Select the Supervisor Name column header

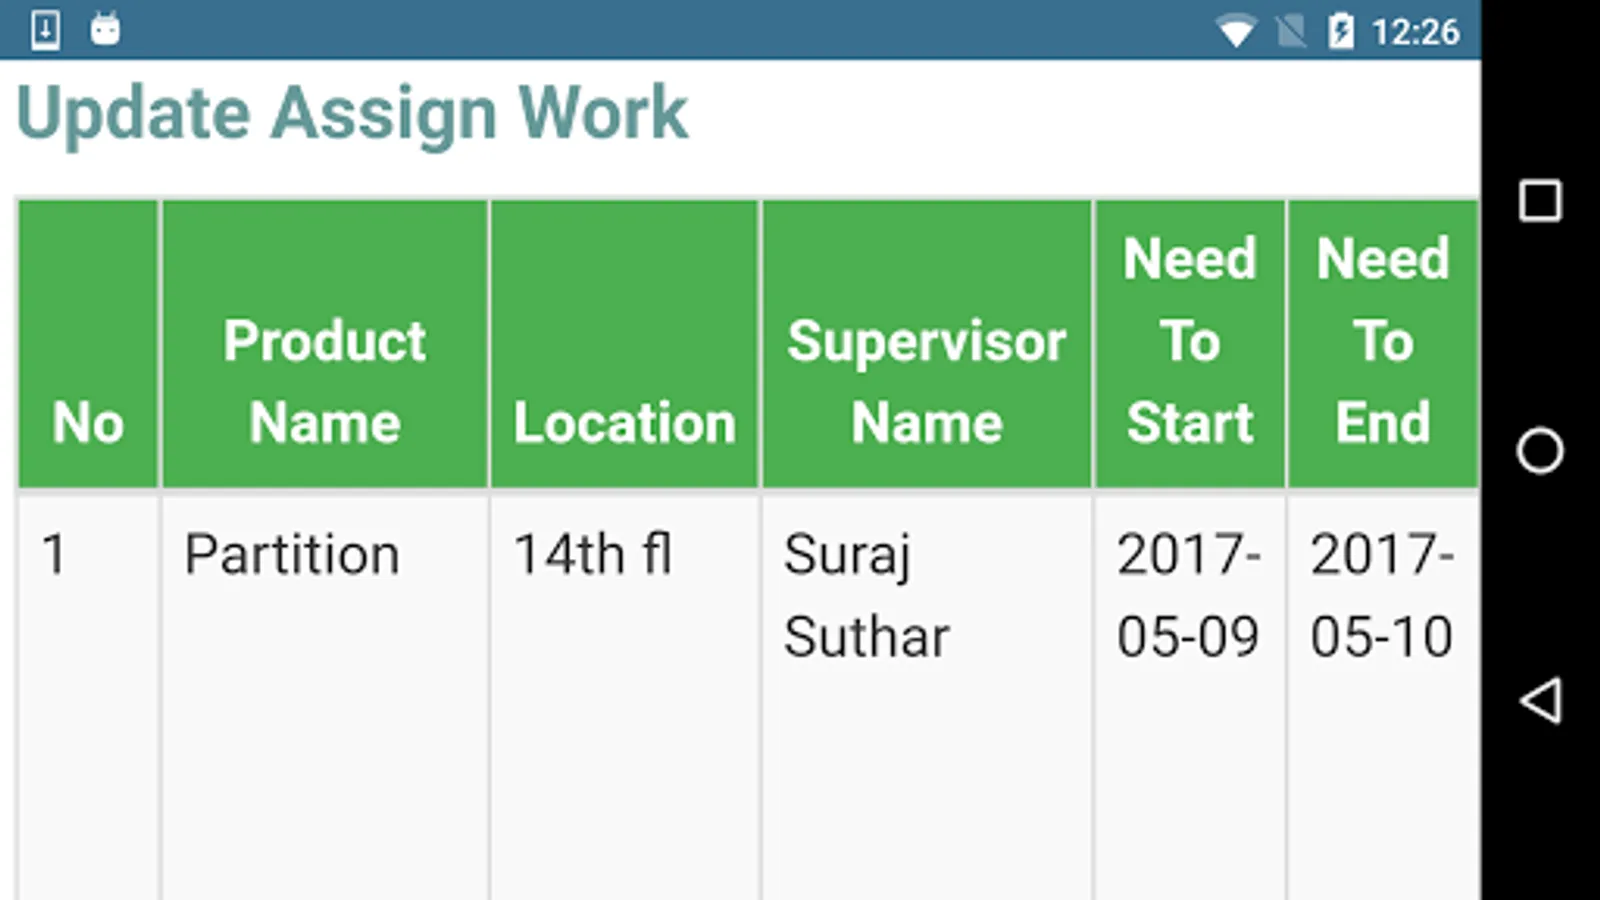click(927, 344)
